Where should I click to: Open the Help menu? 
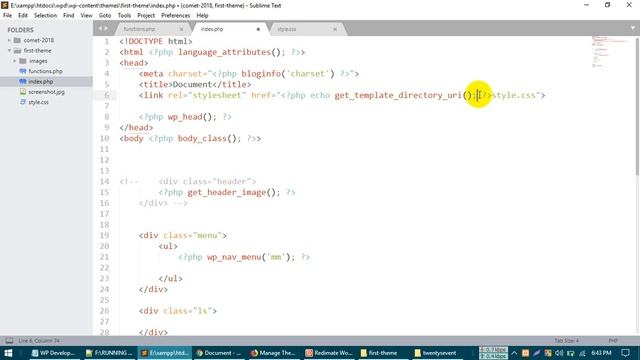click(202, 16)
